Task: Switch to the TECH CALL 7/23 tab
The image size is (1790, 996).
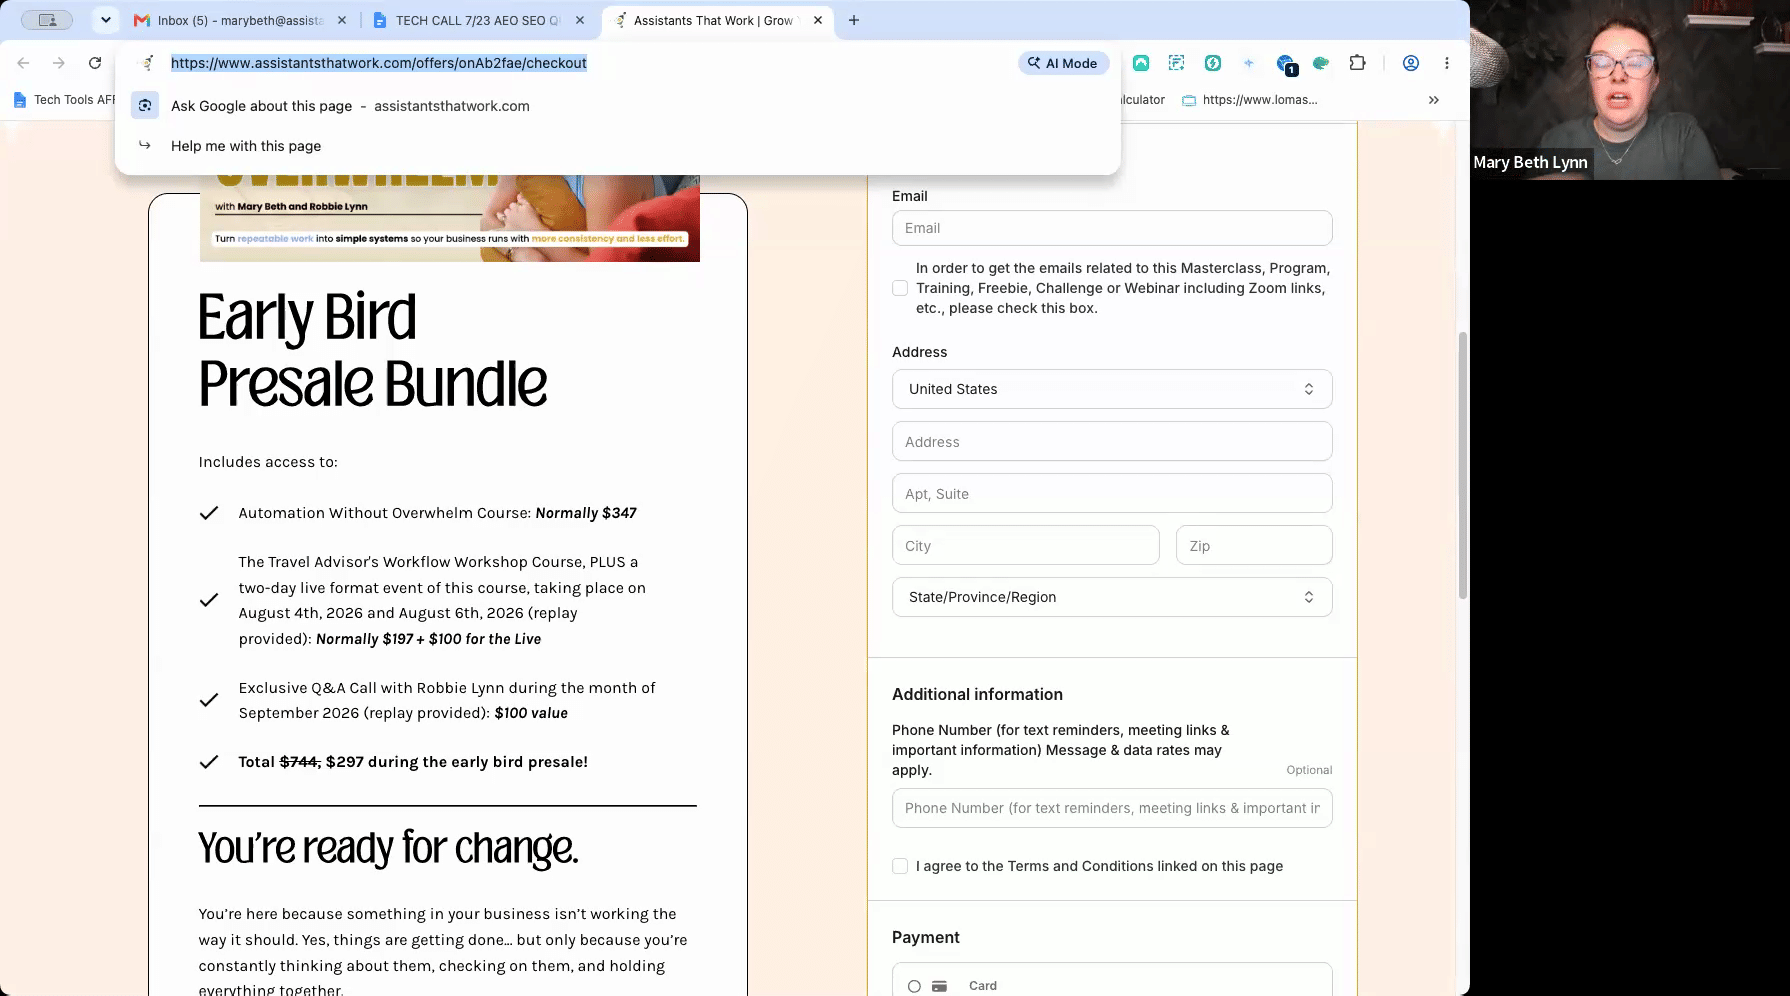Action: click(x=477, y=20)
